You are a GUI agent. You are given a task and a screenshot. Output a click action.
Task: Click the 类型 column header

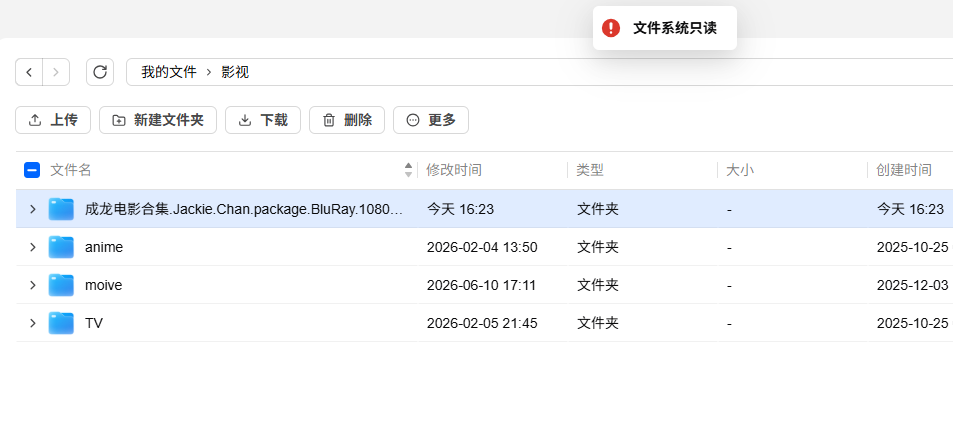pos(590,170)
